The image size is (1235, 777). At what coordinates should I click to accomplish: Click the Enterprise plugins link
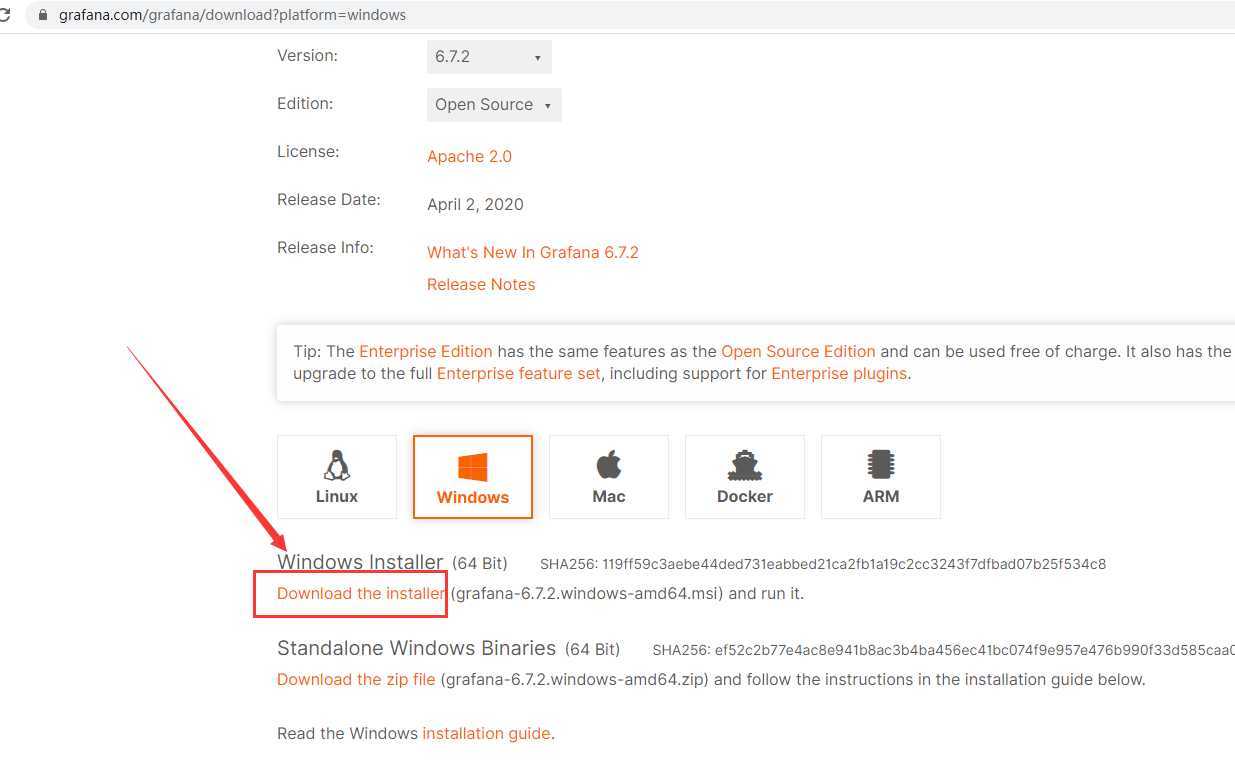pyautogui.click(x=839, y=373)
